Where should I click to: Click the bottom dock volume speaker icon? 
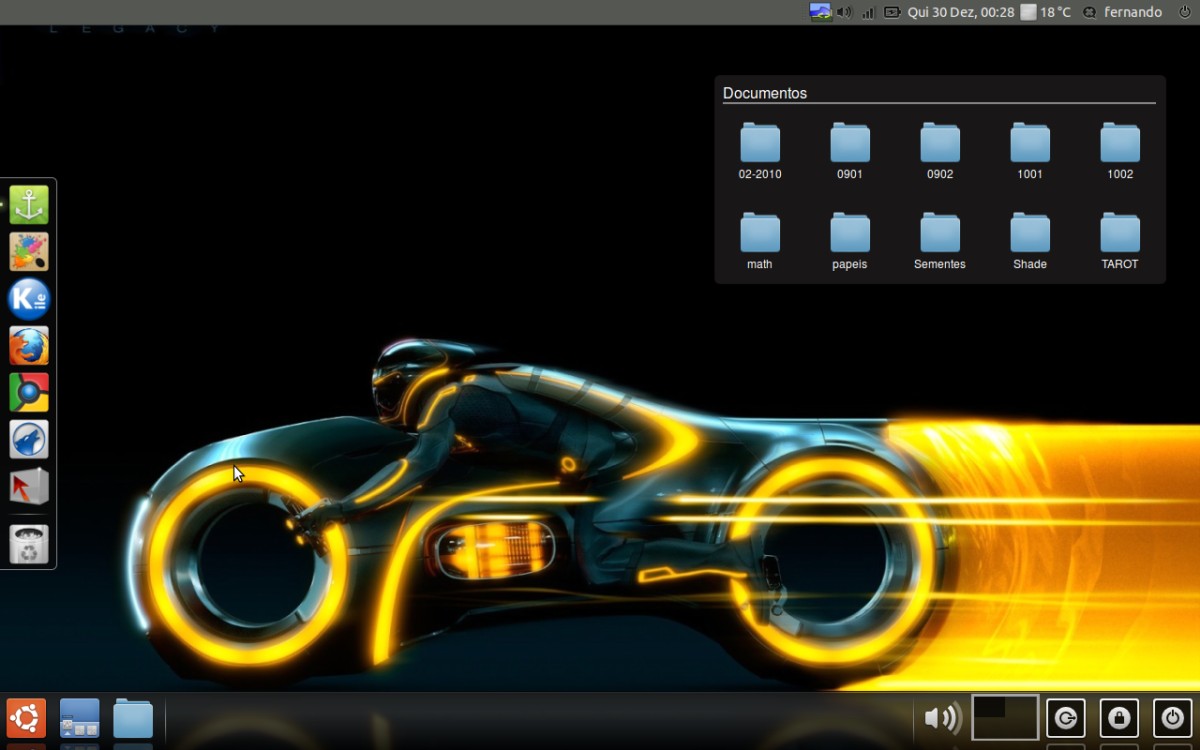943,718
